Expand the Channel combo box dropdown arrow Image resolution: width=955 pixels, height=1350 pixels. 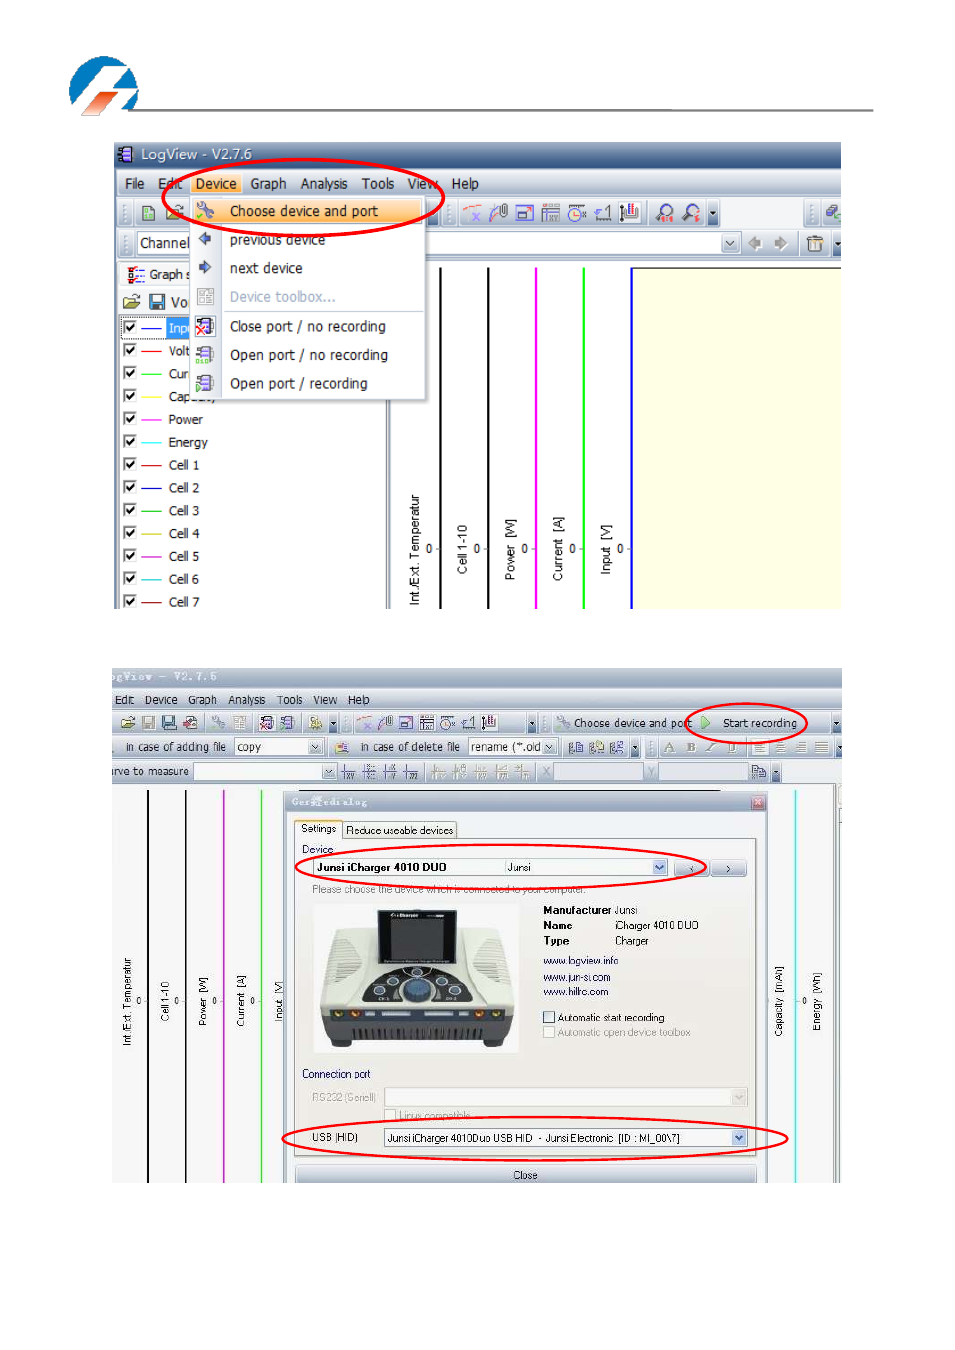(730, 243)
